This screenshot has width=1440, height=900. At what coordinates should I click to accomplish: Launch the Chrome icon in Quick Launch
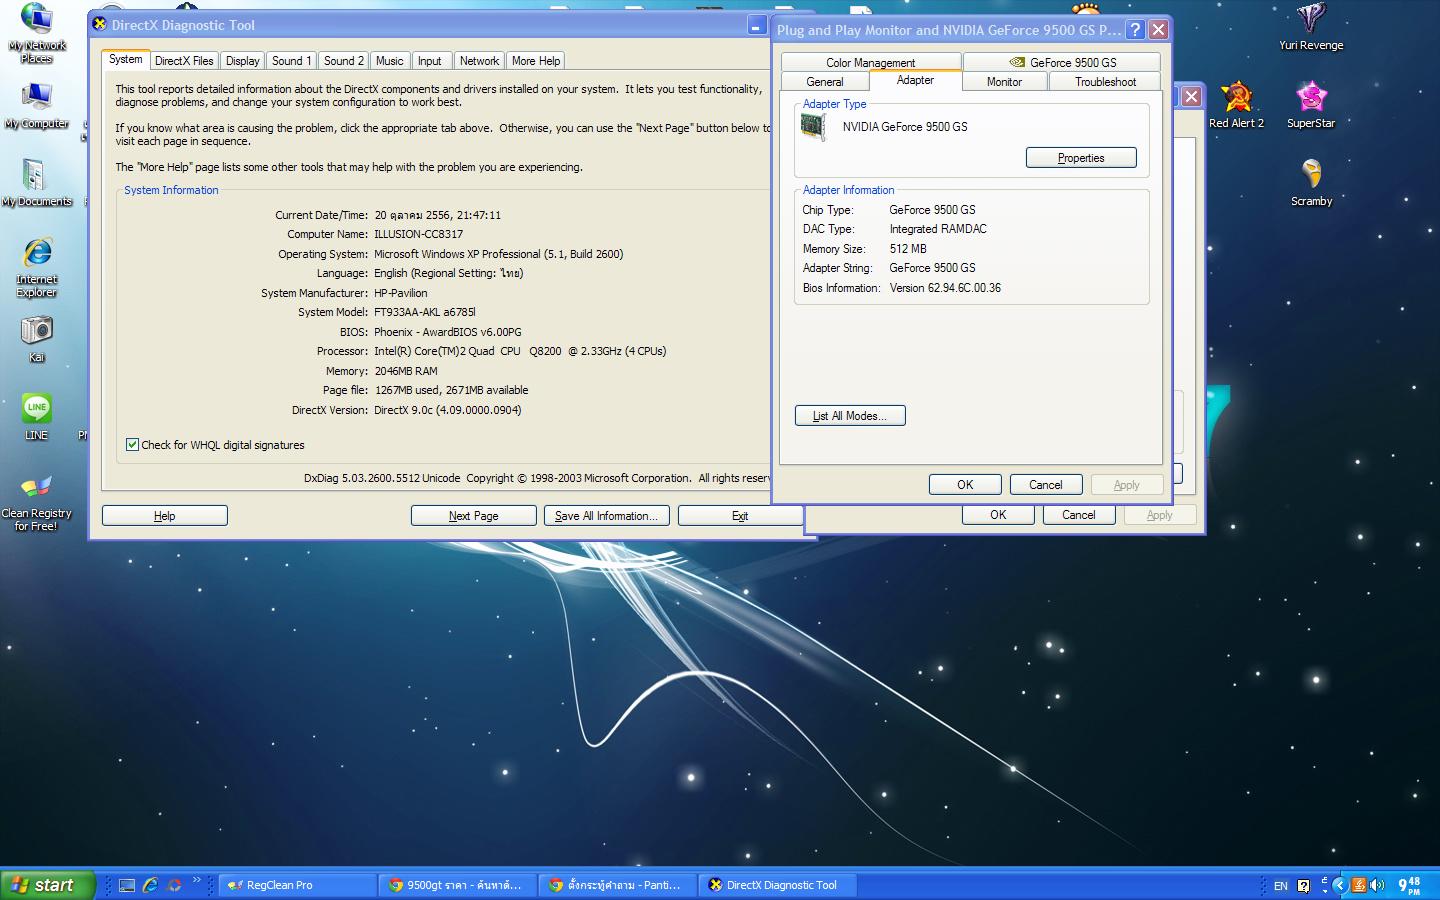click(174, 885)
